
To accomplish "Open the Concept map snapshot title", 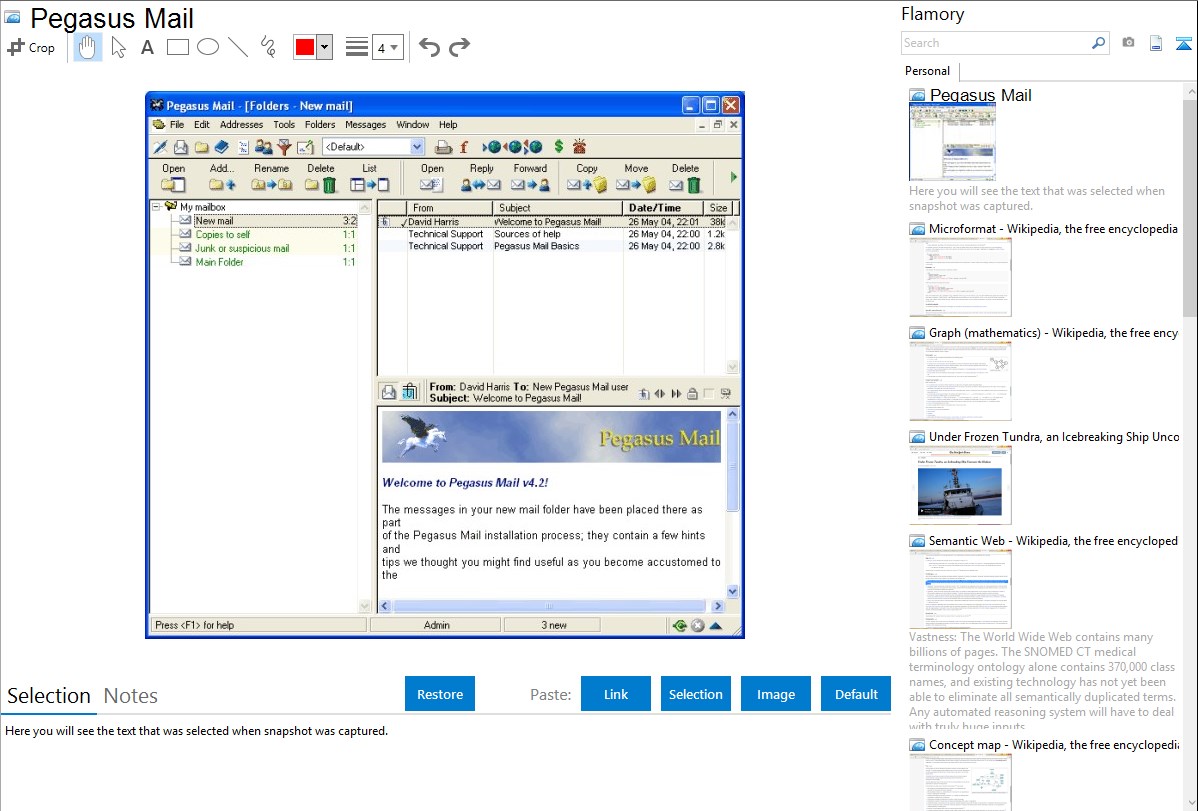I will tap(1053, 744).
